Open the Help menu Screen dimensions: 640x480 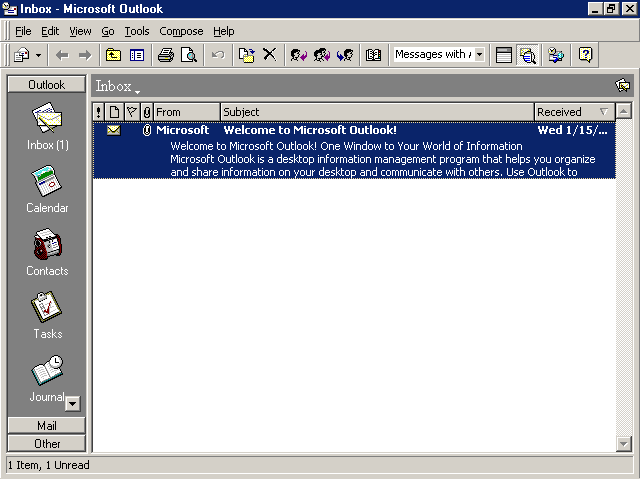tap(224, 31)
